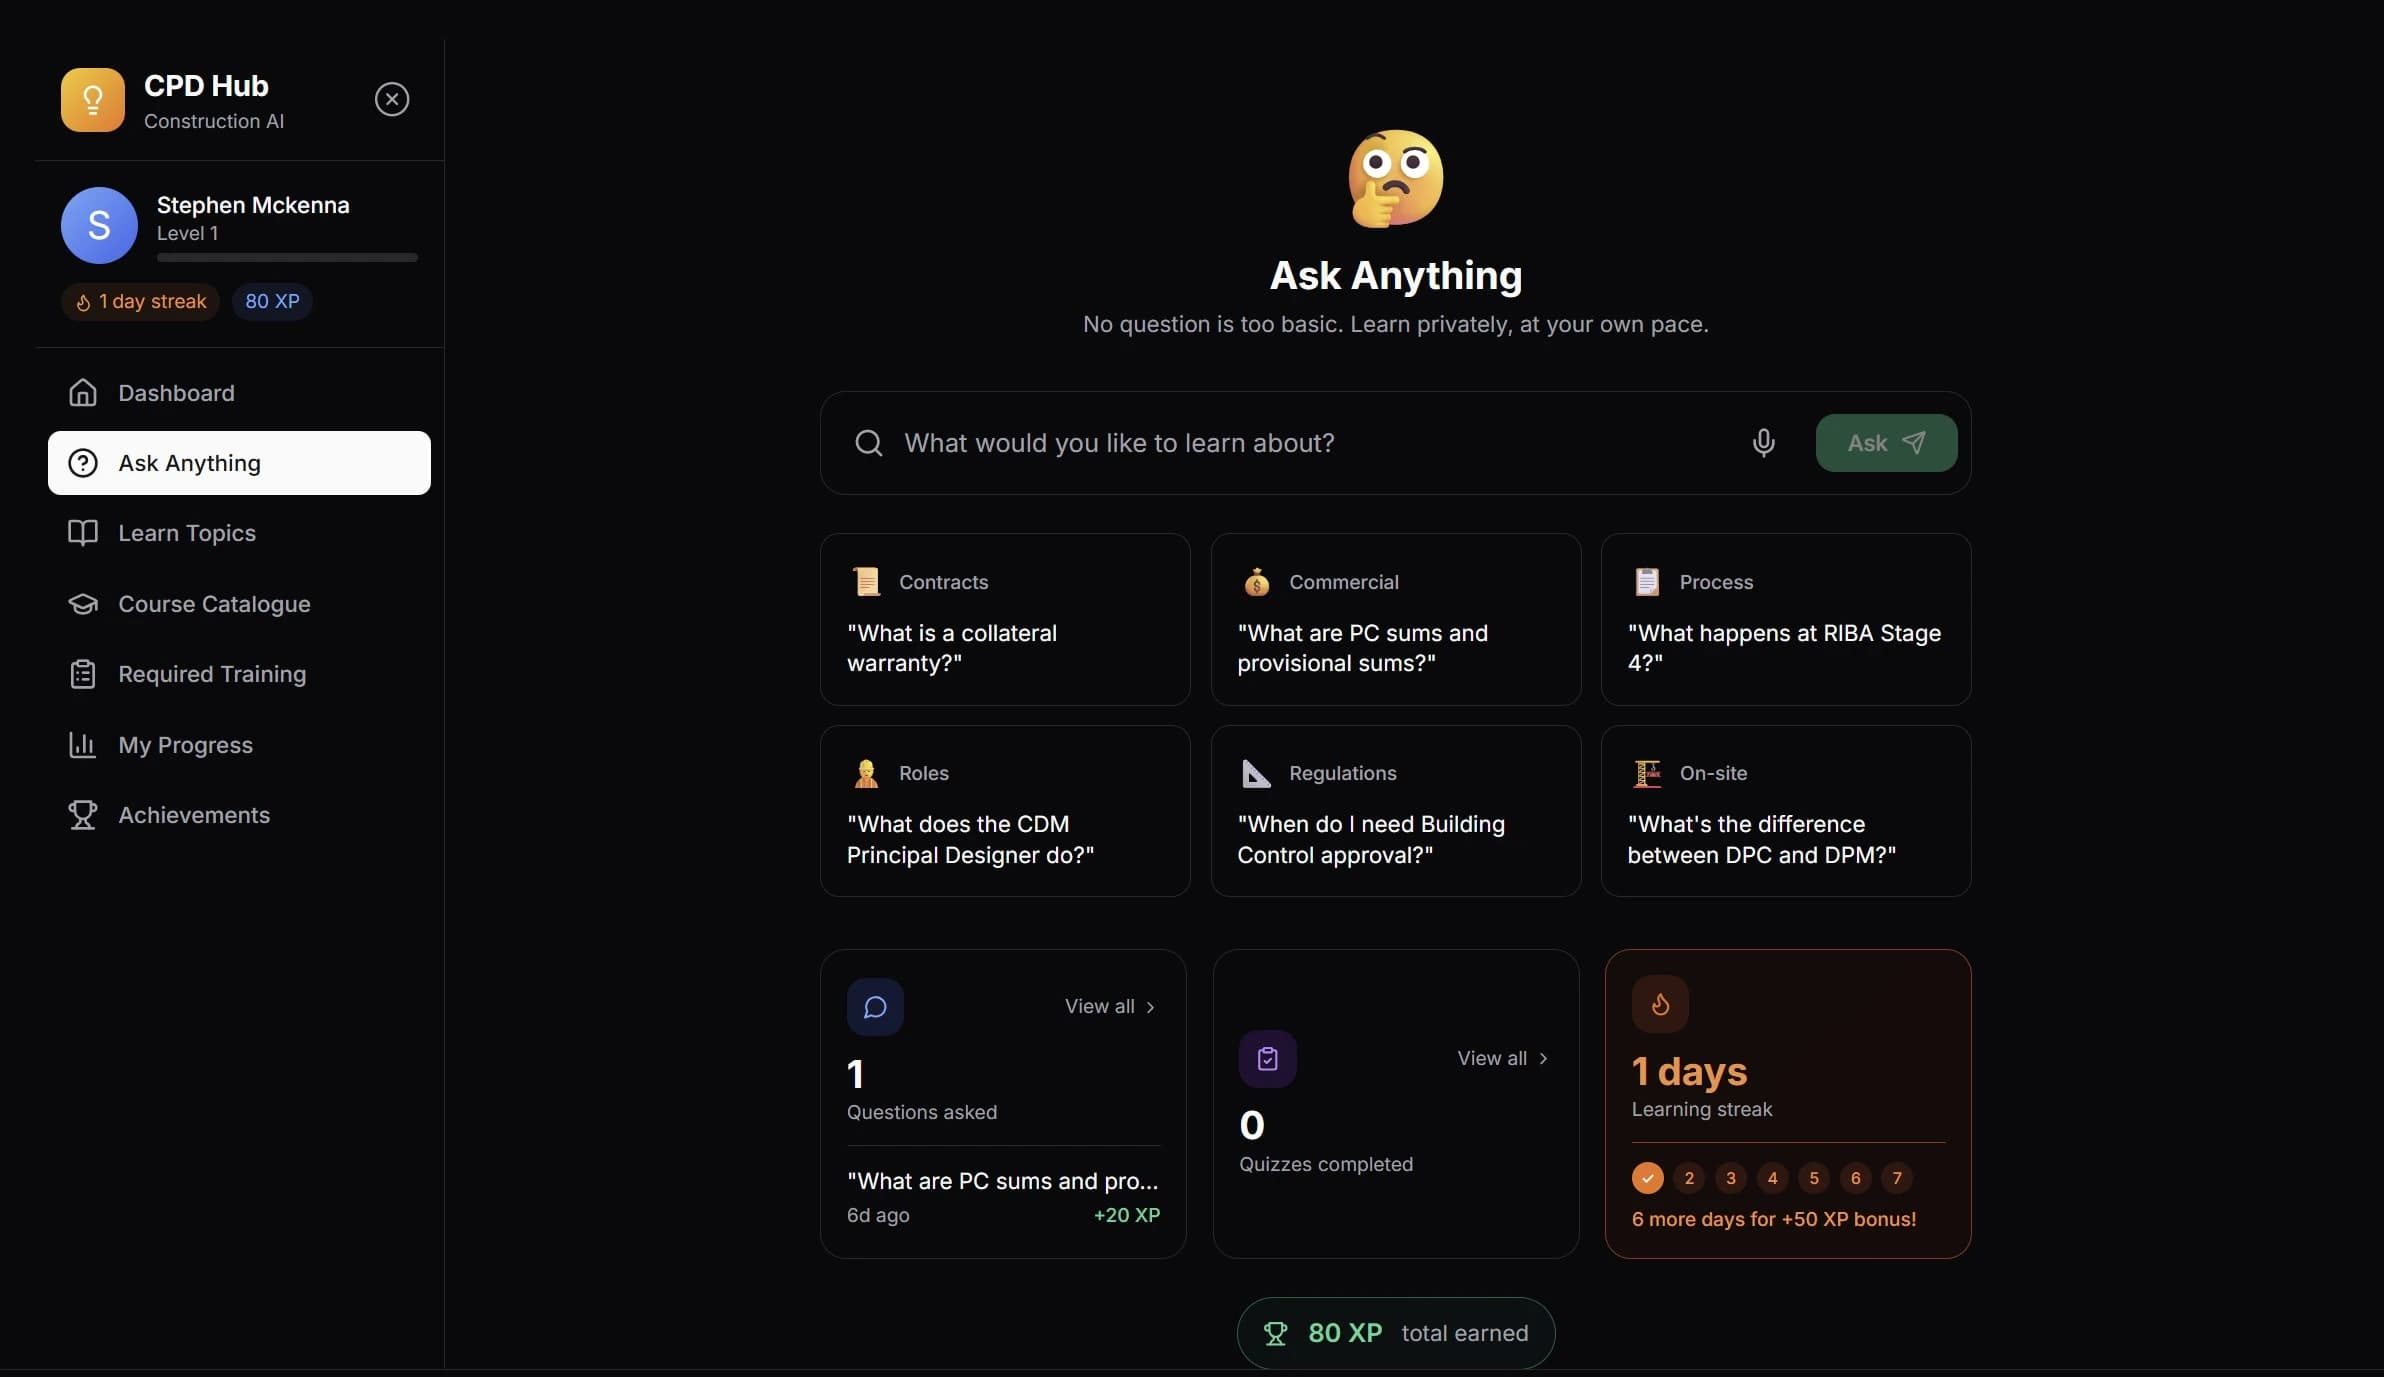Expand View all for Quizzes completed
The height and width of the screenshot is (1377, 2384).
point(1501,1058)
